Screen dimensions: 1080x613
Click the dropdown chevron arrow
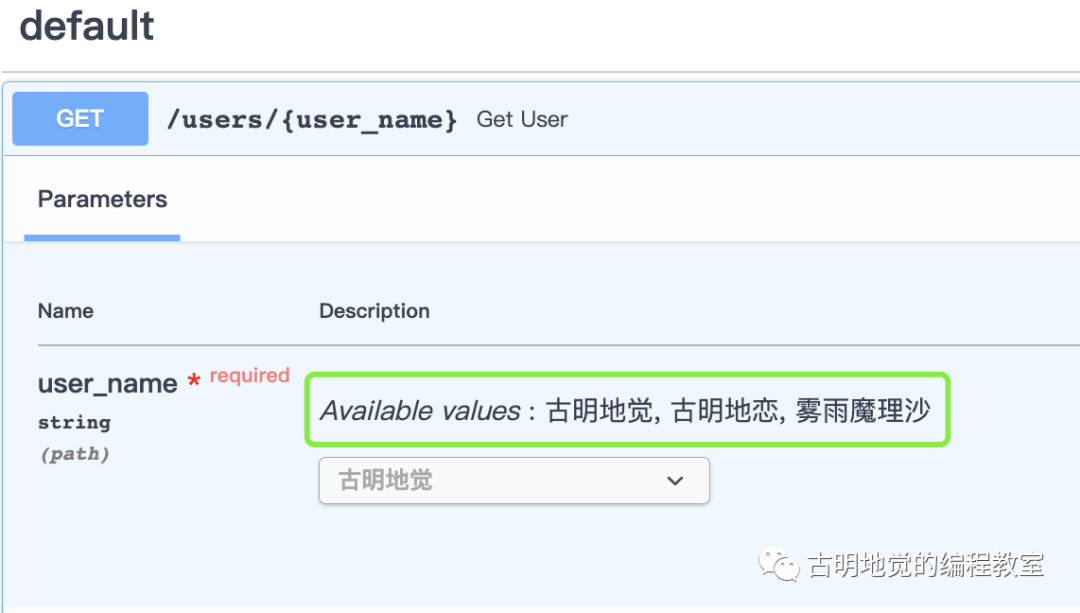click(676, 480)
